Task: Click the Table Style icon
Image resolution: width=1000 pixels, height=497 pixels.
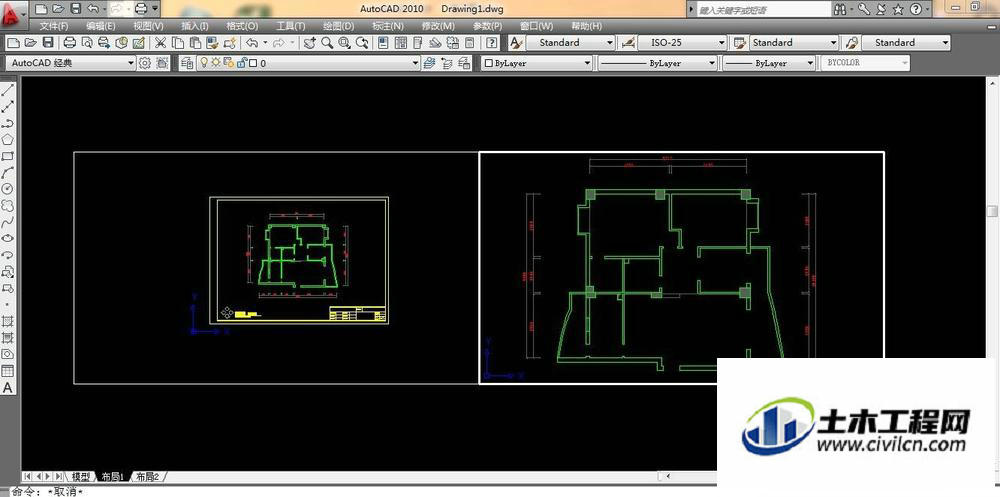Action: 740,43
